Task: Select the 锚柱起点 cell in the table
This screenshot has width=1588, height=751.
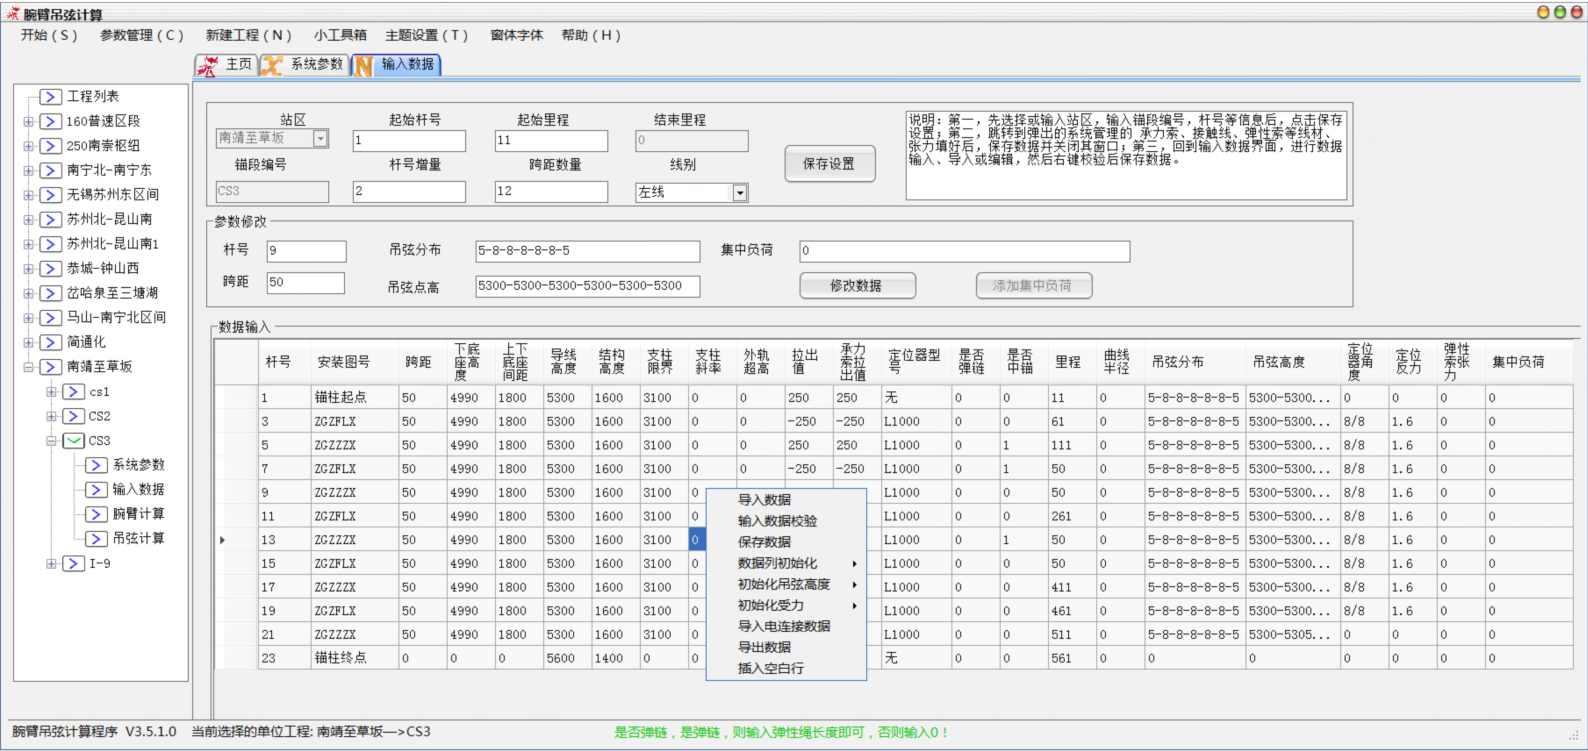Action: click(x=355, y=397)
